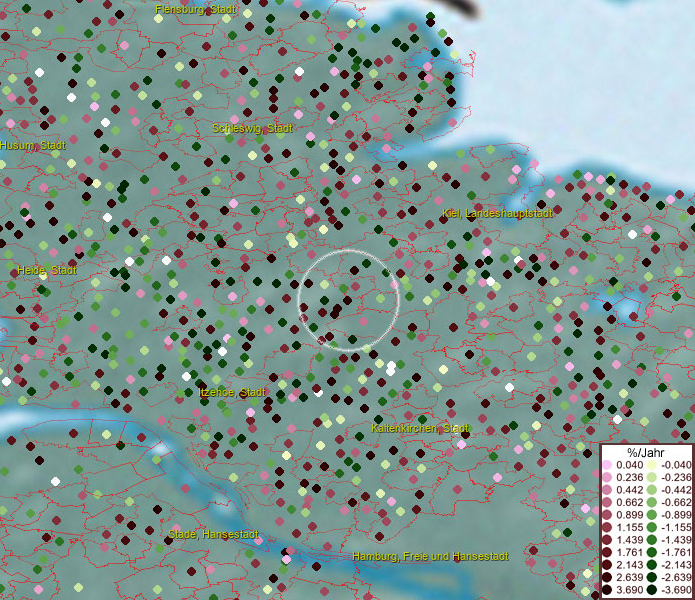Pick the -0.442 legend swatch

tap(652, 490)
